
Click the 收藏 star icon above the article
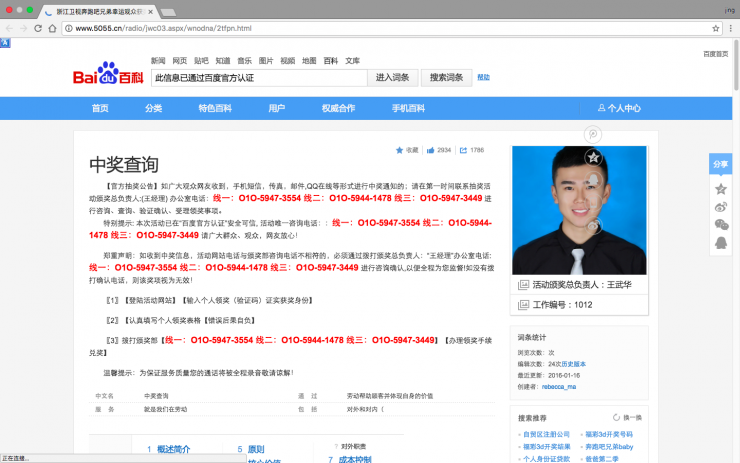pyautogui.click(x=400, y=150)
